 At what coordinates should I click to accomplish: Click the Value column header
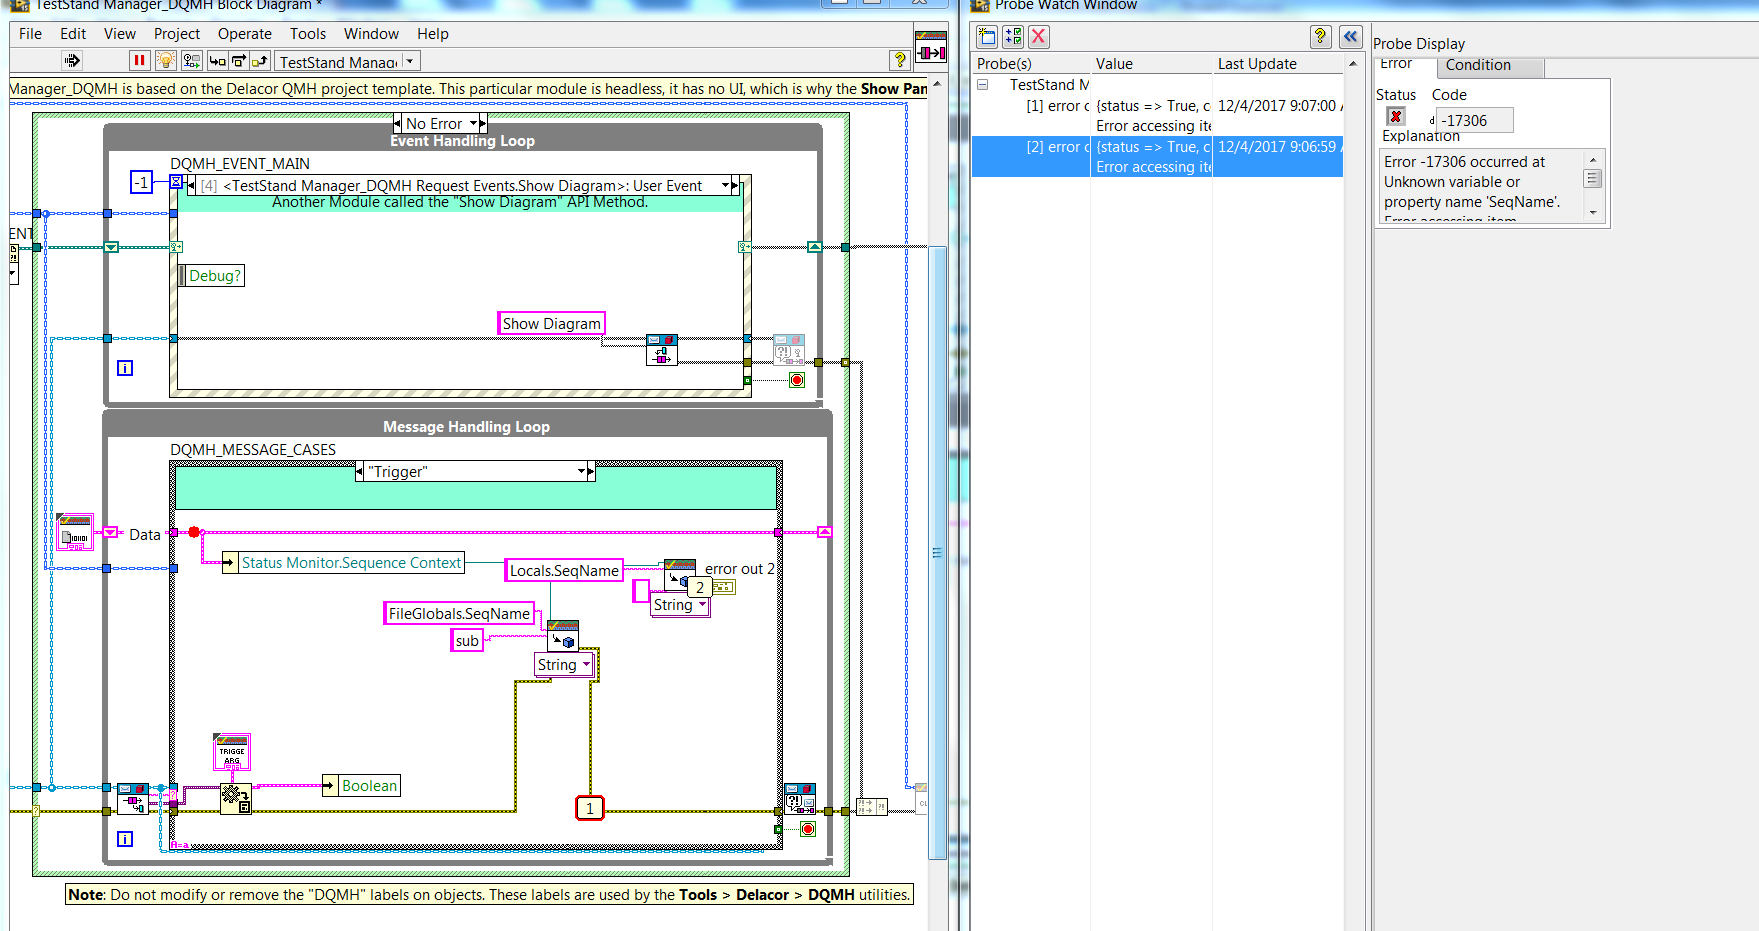click(x=1151, y=64)
